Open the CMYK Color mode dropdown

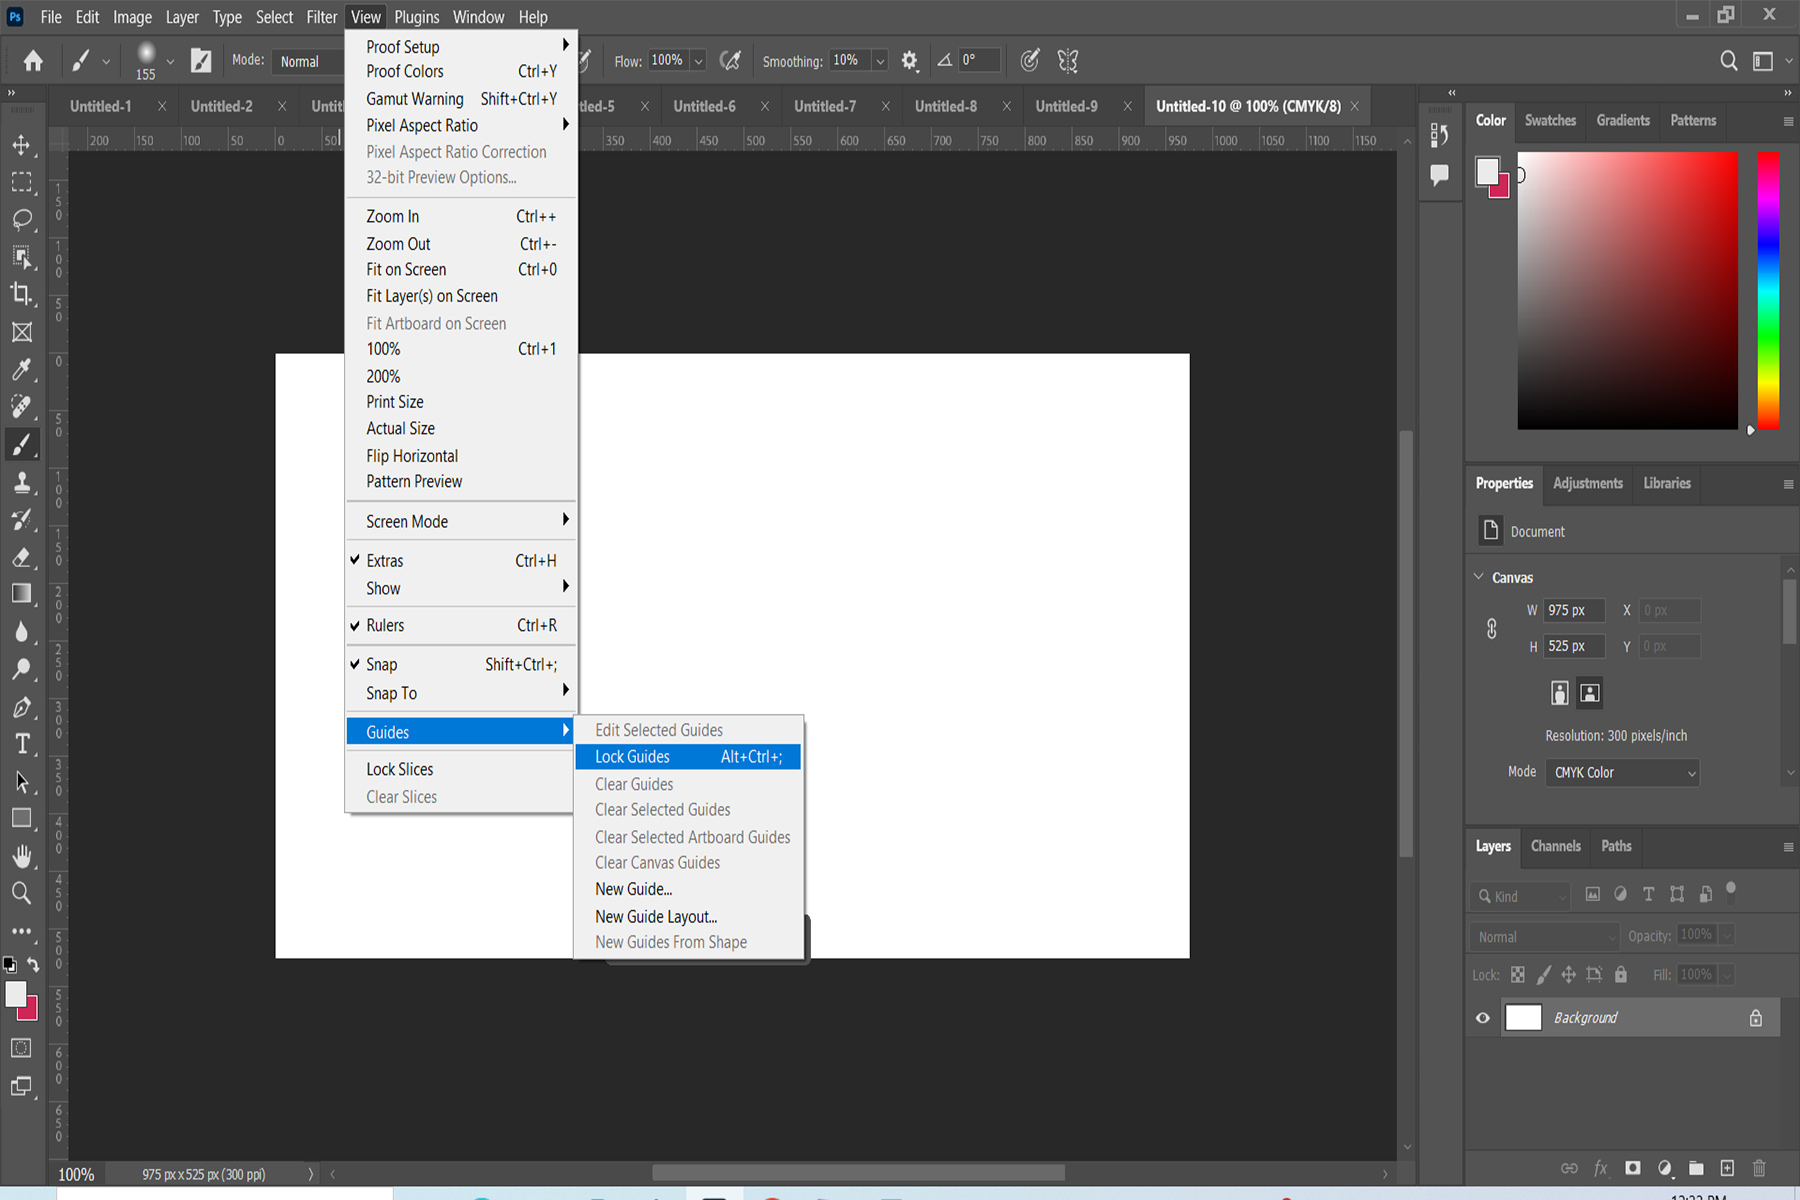coord(1623,772)
